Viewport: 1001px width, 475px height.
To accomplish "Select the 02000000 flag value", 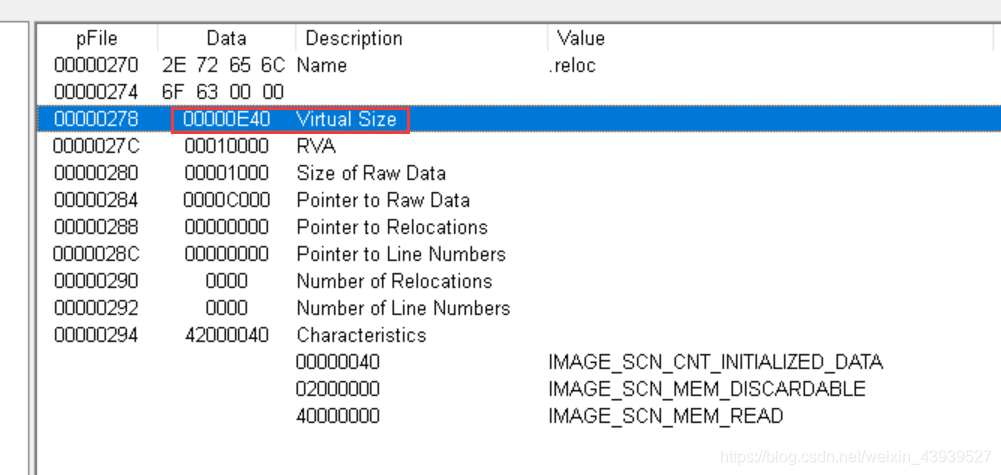I will [338, 389].
